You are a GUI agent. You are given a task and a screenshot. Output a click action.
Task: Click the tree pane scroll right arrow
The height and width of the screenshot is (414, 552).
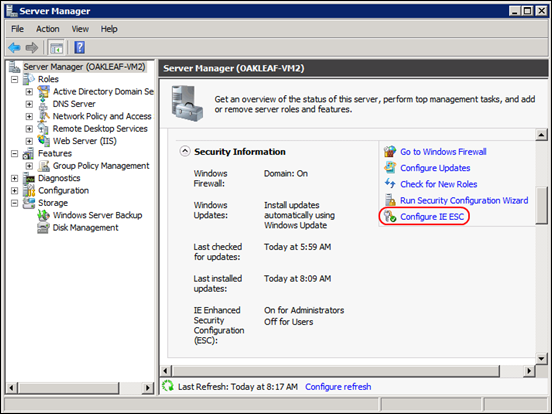pyautogui.click(x=148, y=388)
